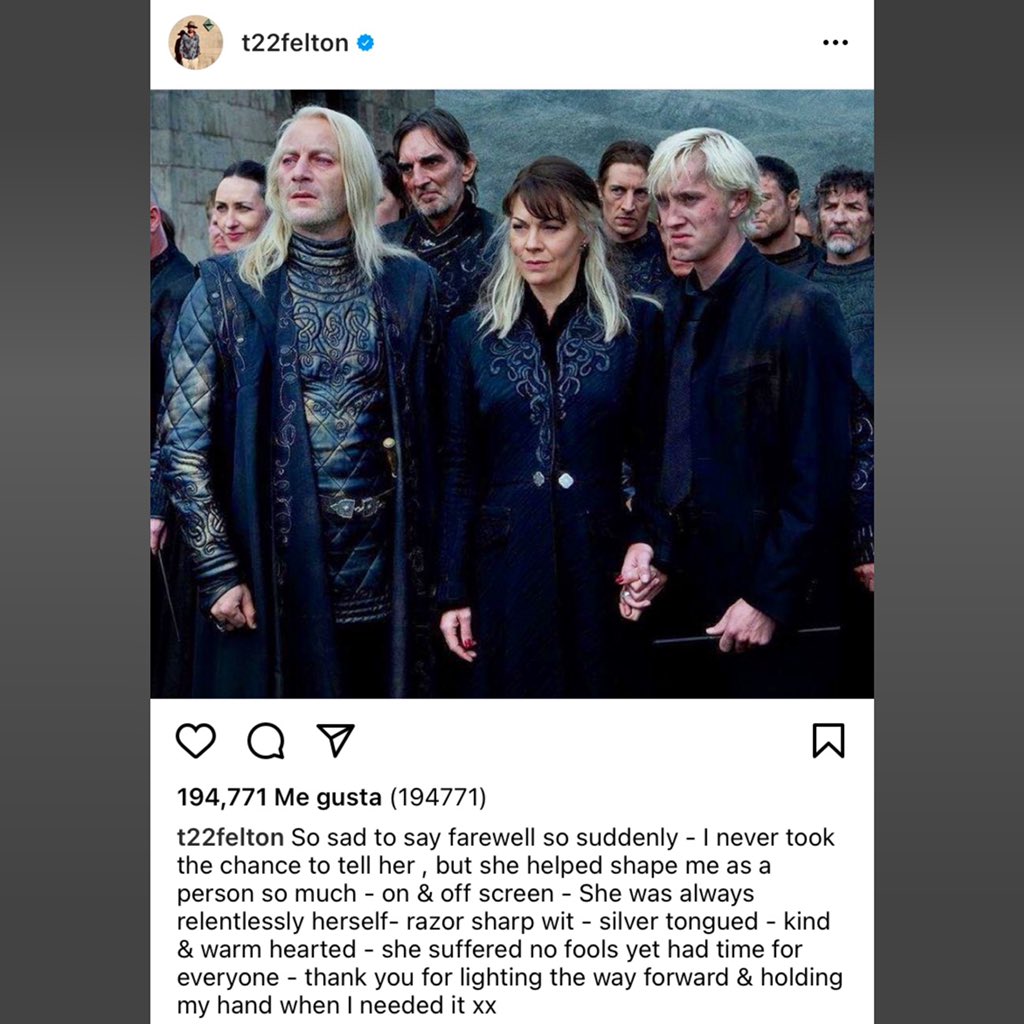Share the post using the paper plane icon

(x=336, y=740)
